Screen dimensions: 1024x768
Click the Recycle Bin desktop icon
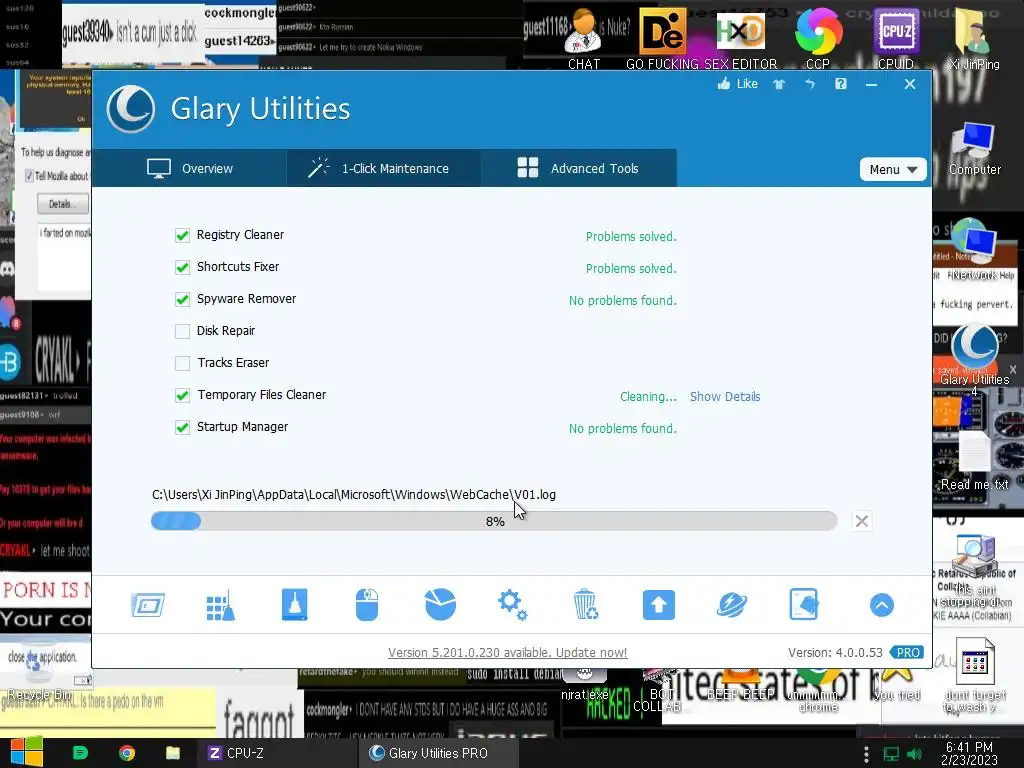[37, 673]
